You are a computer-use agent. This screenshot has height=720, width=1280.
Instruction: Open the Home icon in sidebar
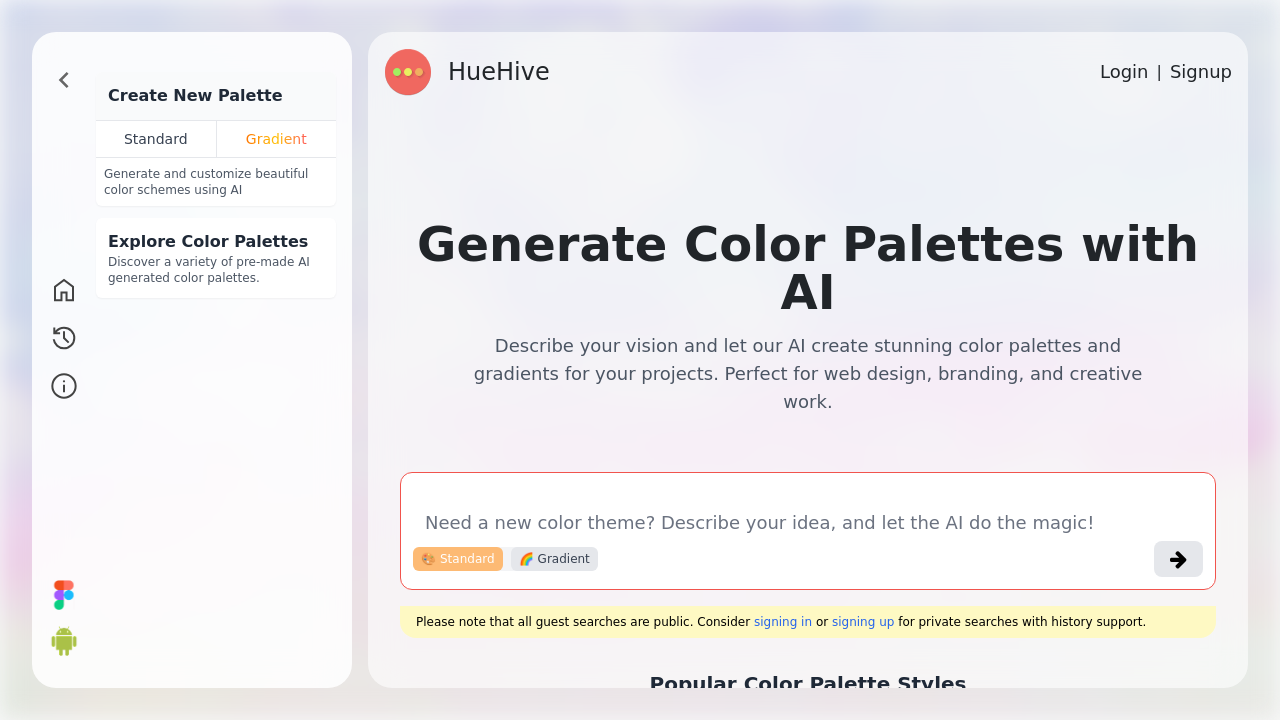pos(63,290)
